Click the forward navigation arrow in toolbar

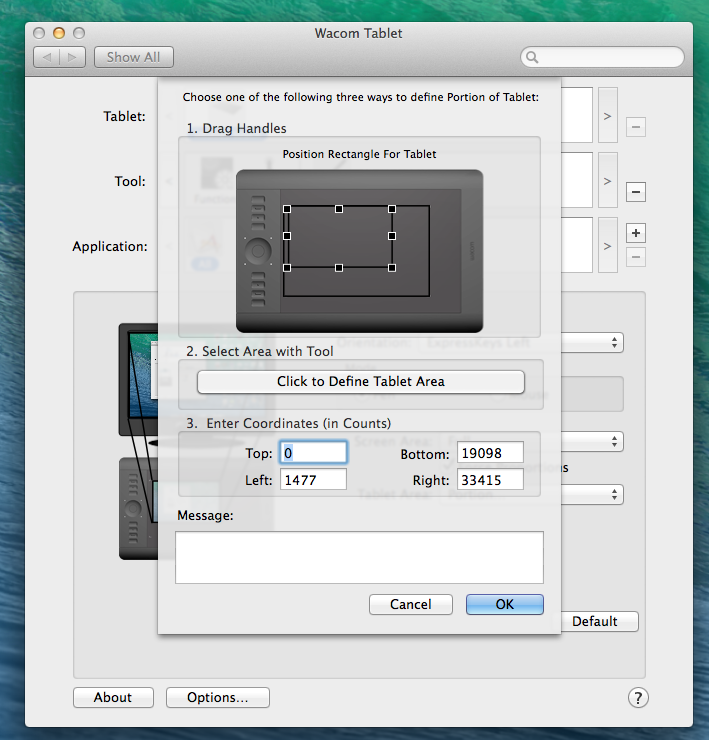click(x=72, y=57)
